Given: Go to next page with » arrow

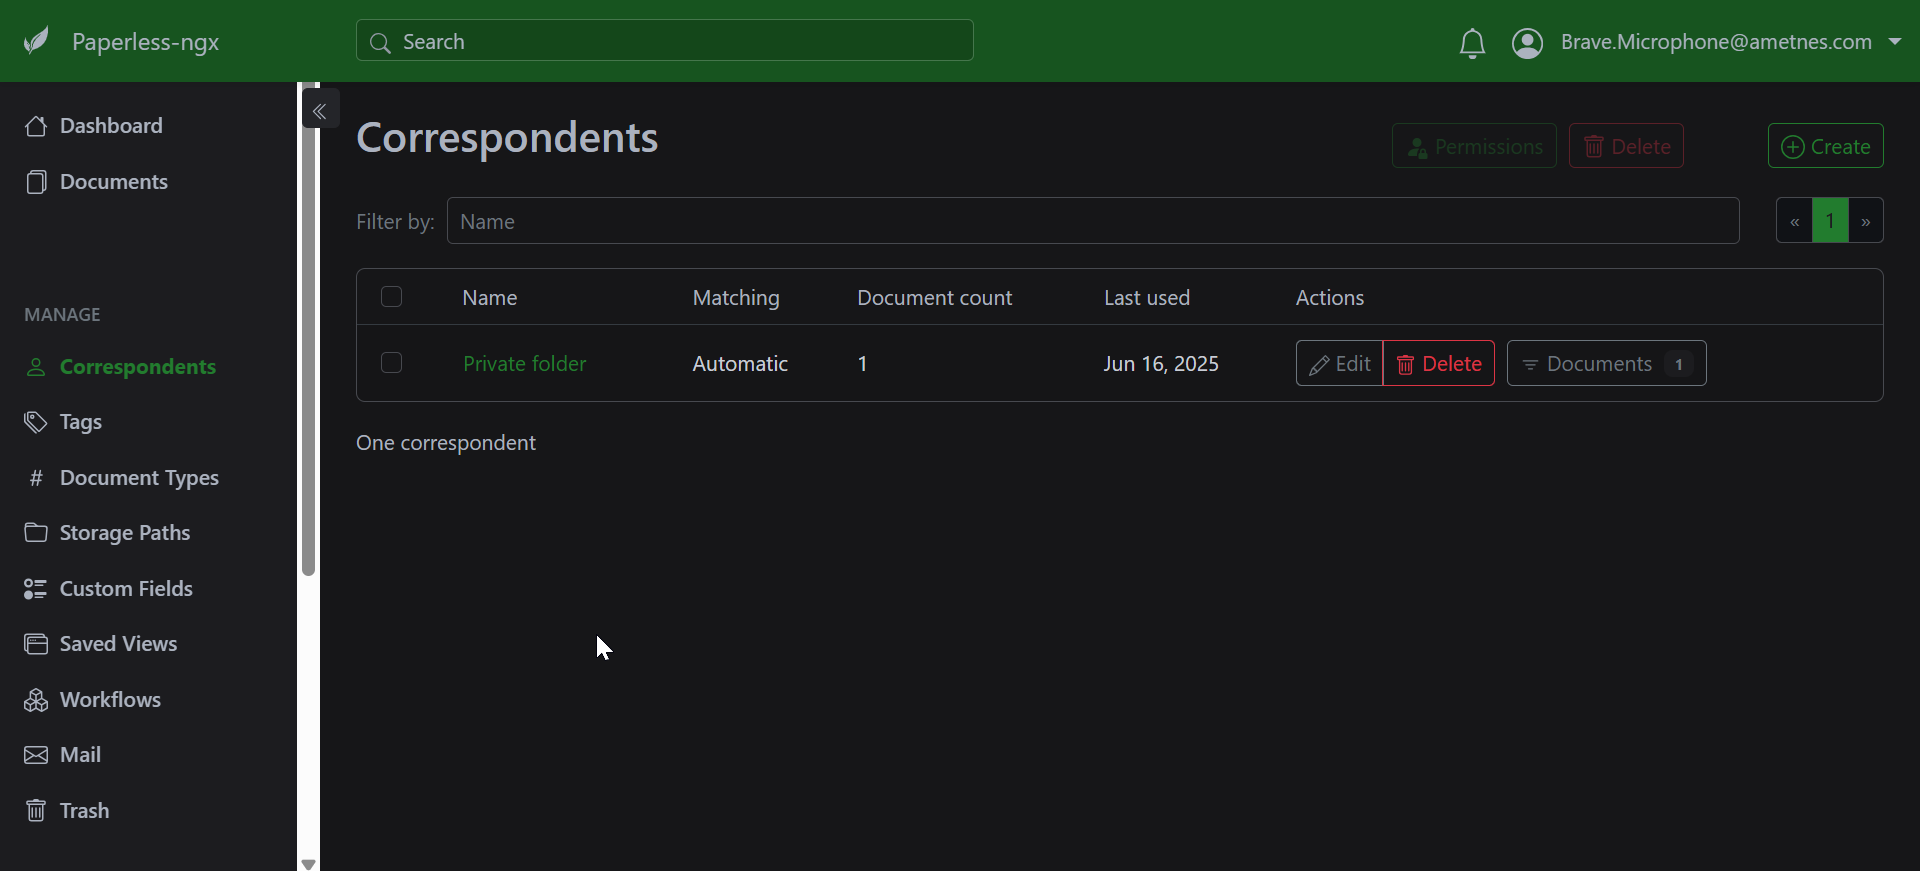Looking at the screenshot, I should 1866,221.
